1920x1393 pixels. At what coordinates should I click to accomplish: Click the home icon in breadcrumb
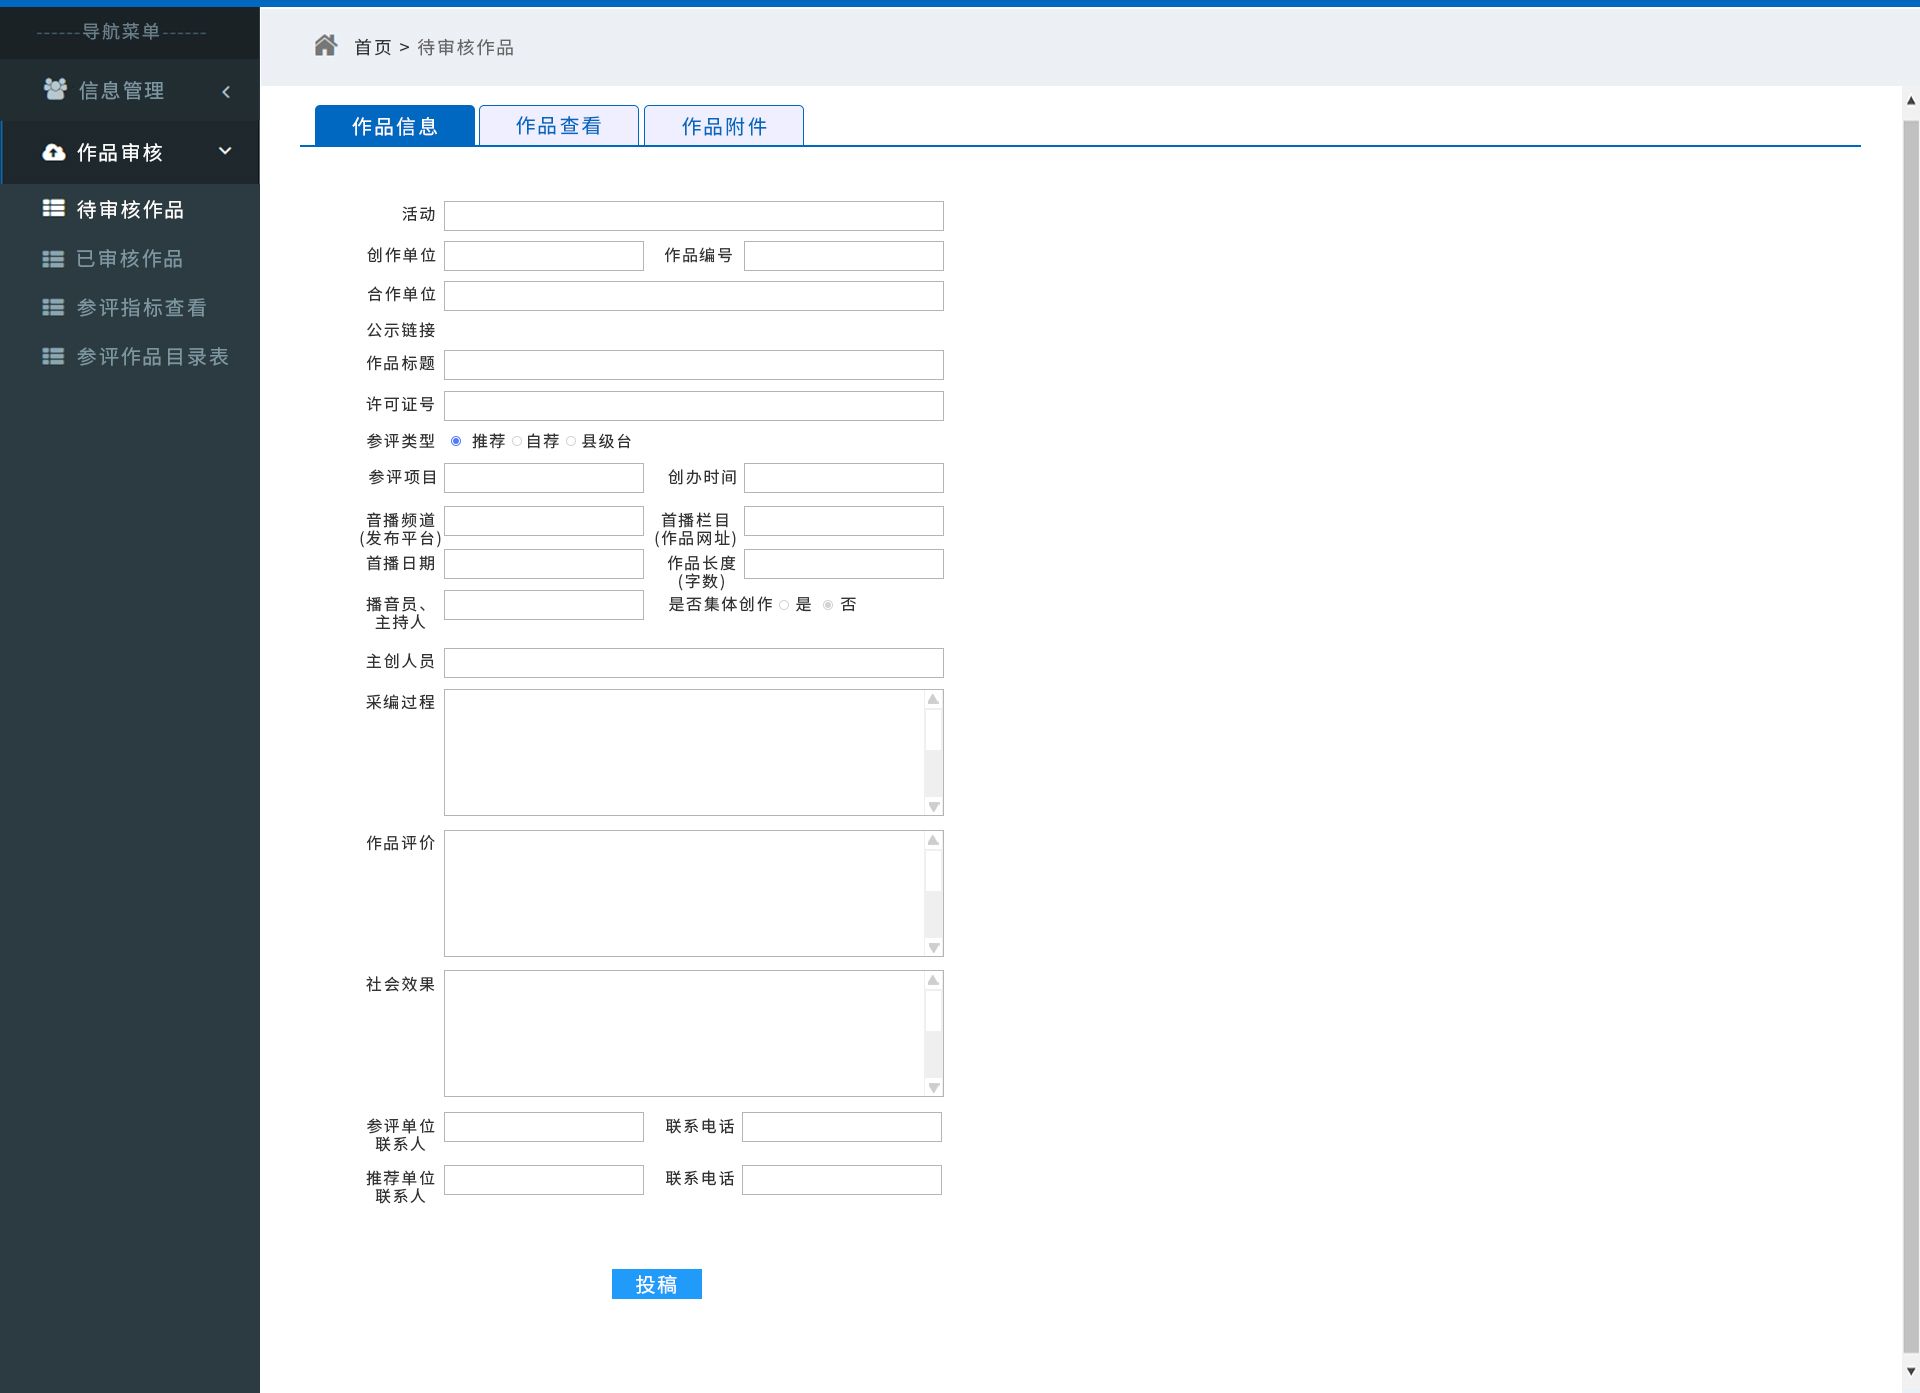(325, 46)
